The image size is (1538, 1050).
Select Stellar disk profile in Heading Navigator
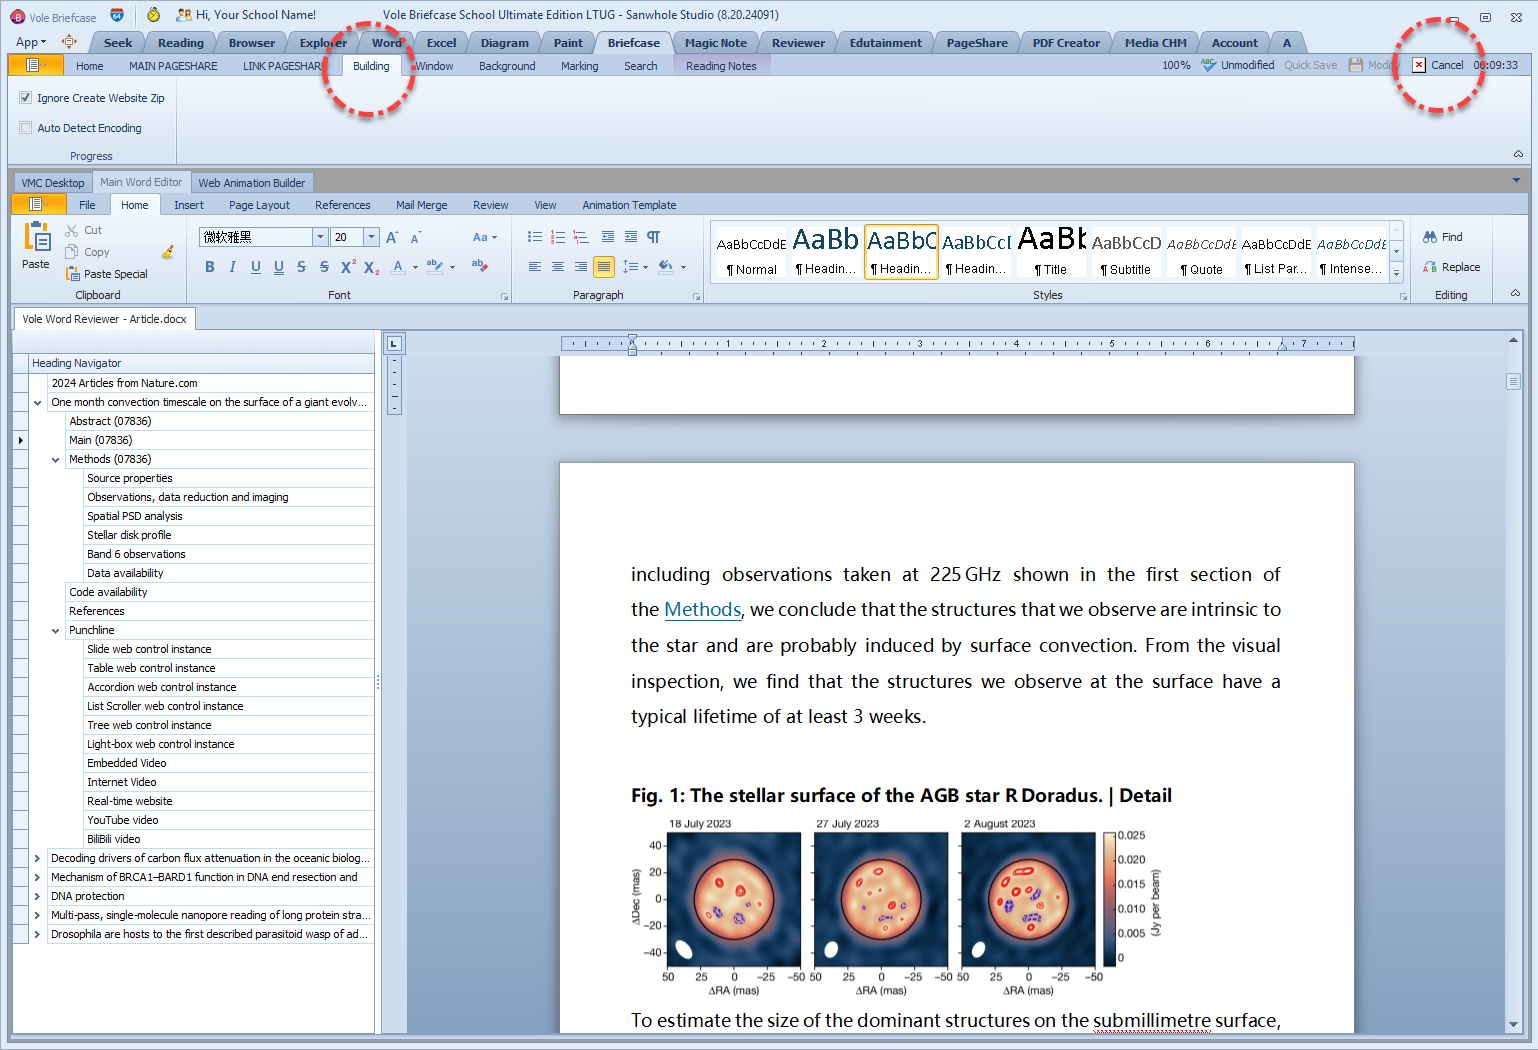129,535
